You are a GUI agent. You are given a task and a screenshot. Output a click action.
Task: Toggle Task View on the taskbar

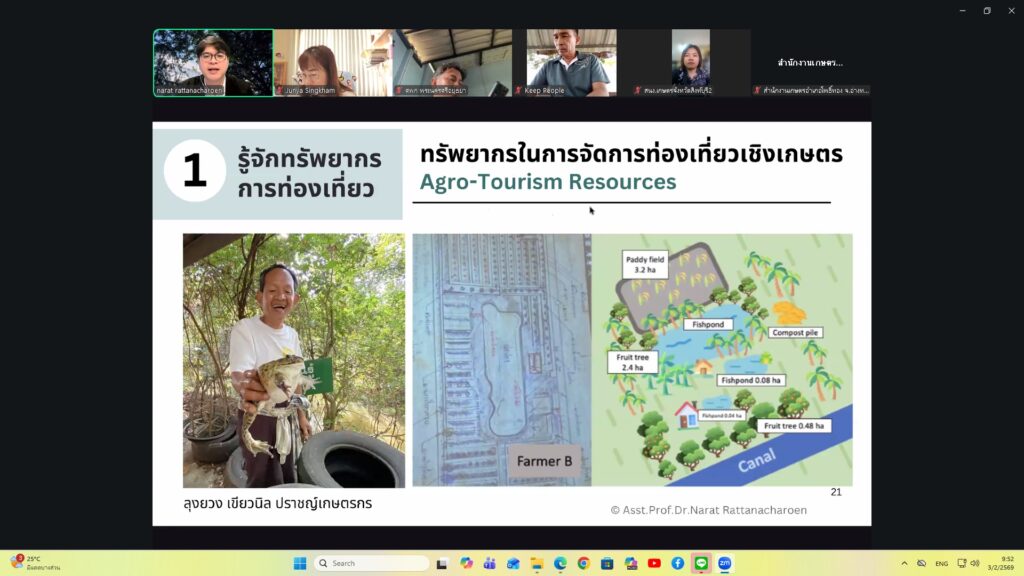click(441, 563)
